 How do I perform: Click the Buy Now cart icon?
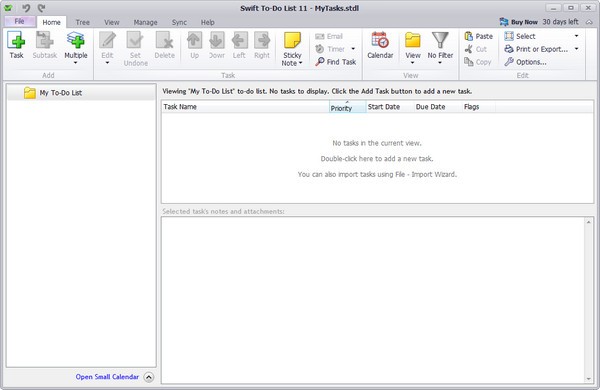pyautogui.click(x=504, y=22)
